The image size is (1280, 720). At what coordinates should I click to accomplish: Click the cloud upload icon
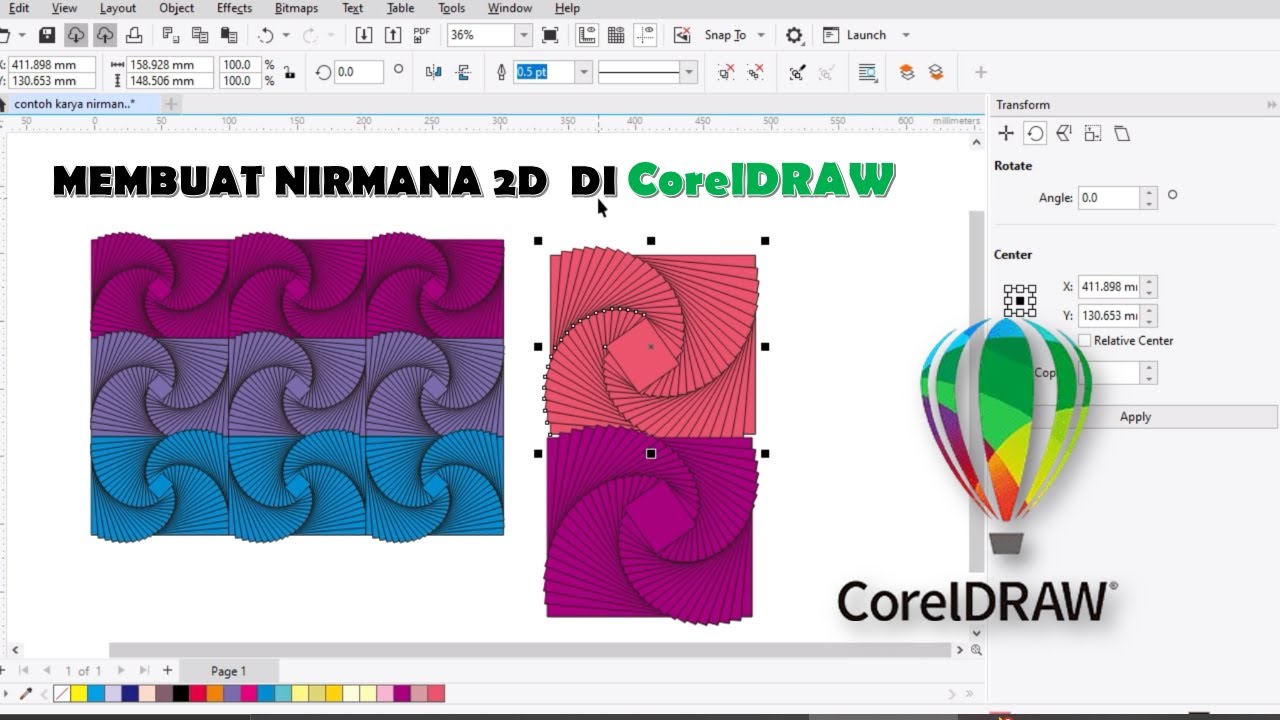[x=105, y=35]
